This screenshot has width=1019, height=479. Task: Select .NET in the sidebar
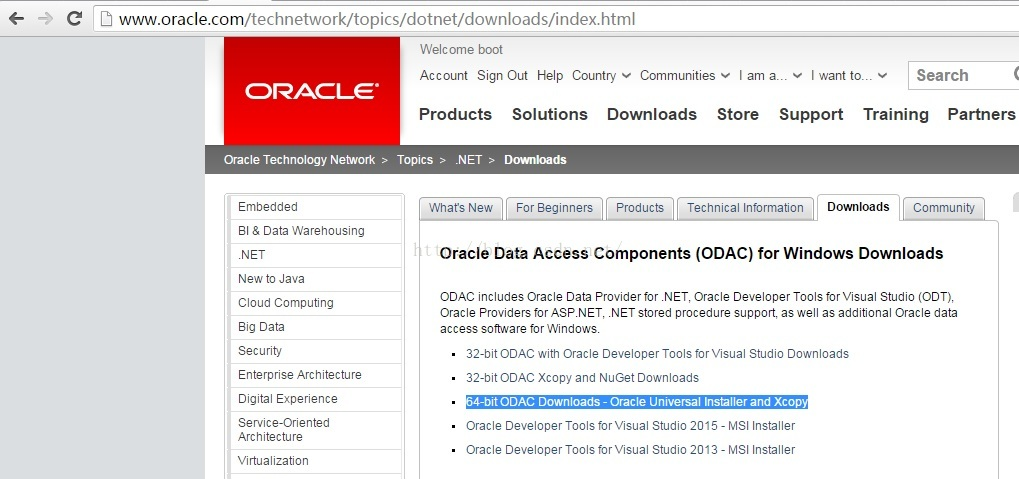pos(316,255)
